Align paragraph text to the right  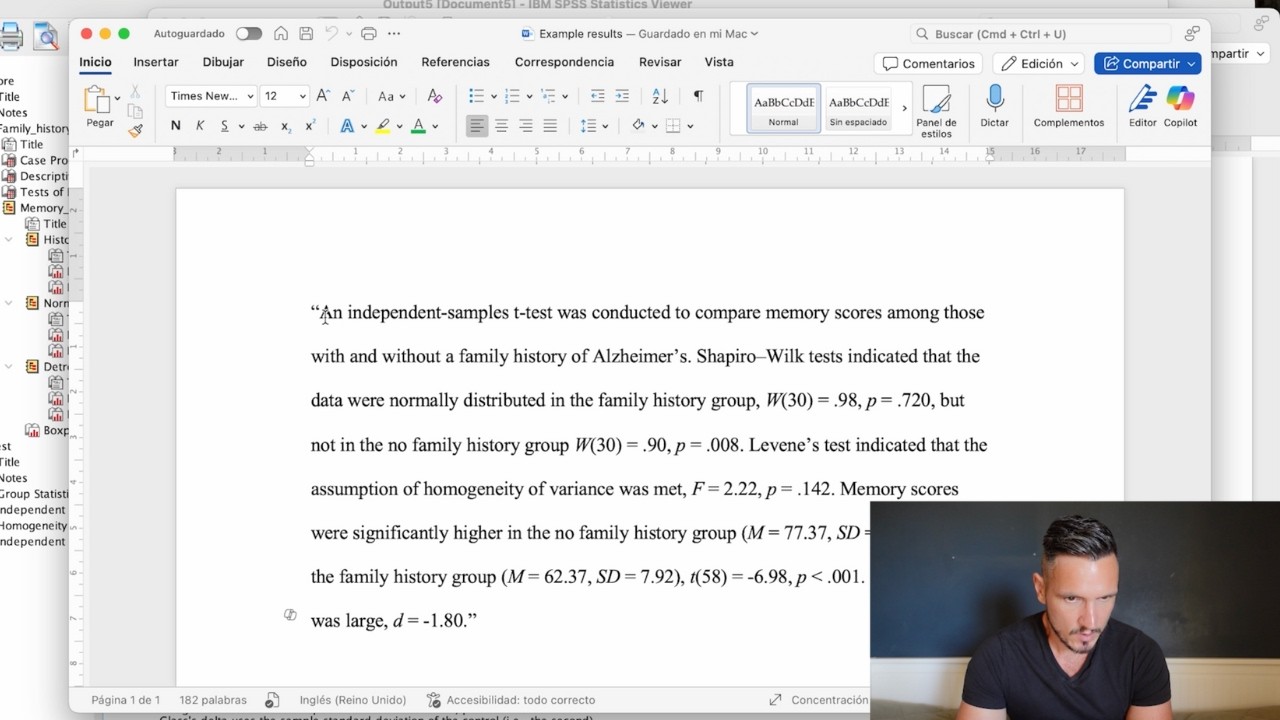coord(525,126)
